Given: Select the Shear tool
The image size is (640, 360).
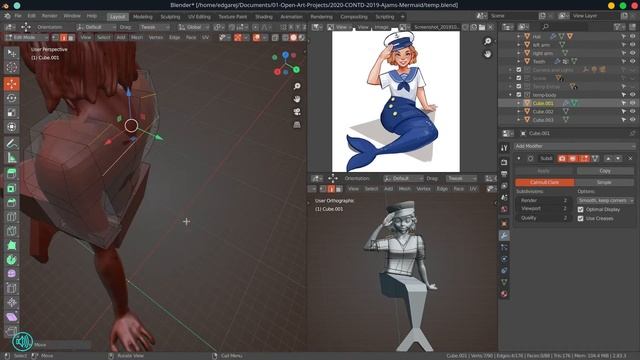Looking at the screenshot, I should pyautogui.click(x=11, y=317).
